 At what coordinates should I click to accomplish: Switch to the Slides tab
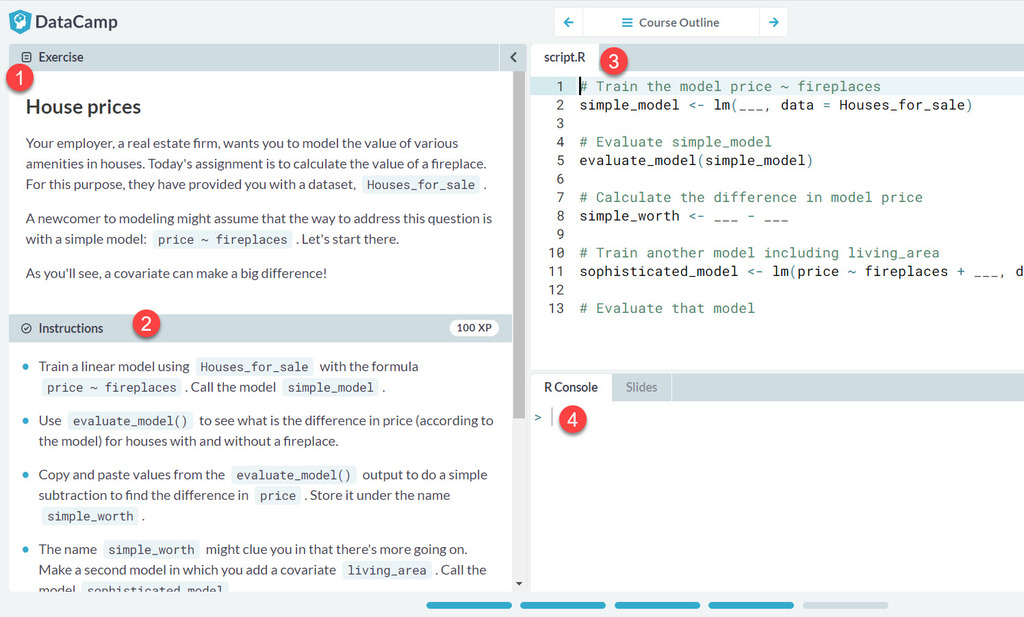pyautogui.click(x=641, y=387)
